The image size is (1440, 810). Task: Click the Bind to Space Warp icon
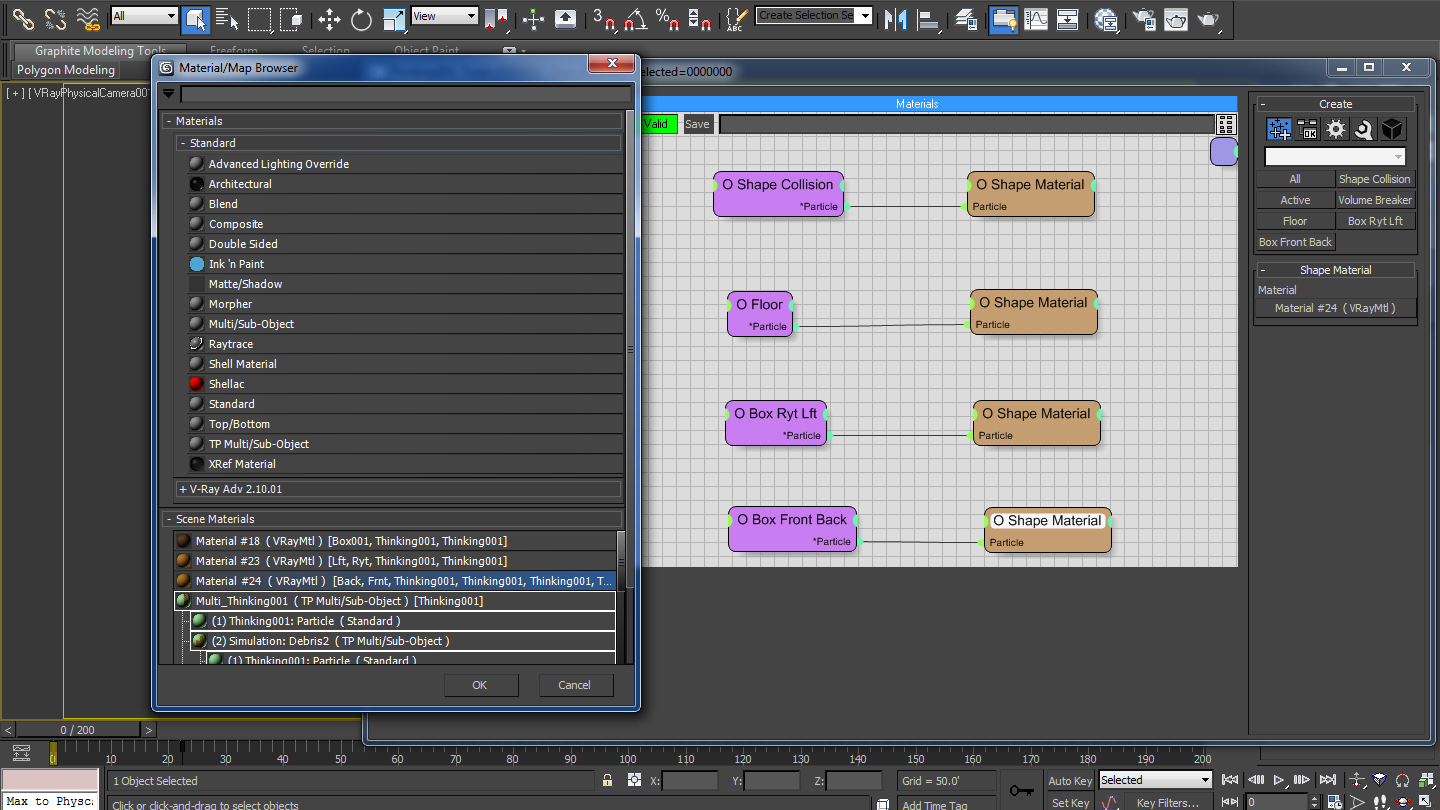pyautogui.click(x=88, y=18)
